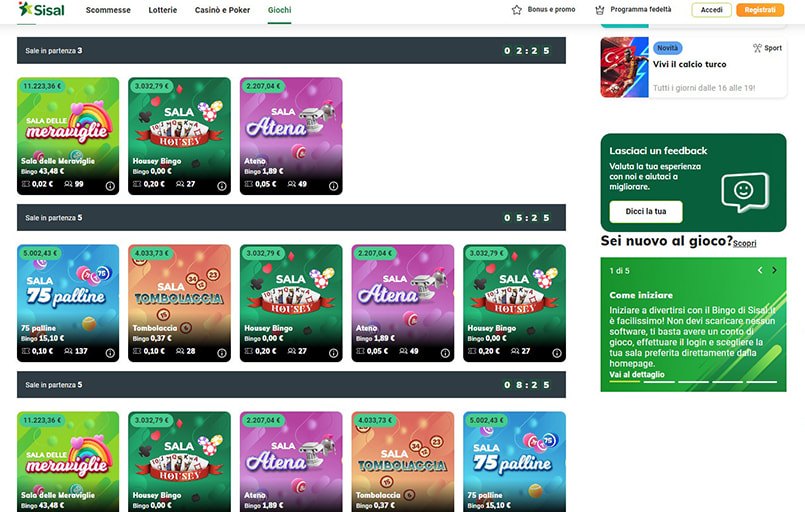Viewport: 805px width, 512px height.
Task: Click the Sisal logo in header
Action: coord(41,10)
